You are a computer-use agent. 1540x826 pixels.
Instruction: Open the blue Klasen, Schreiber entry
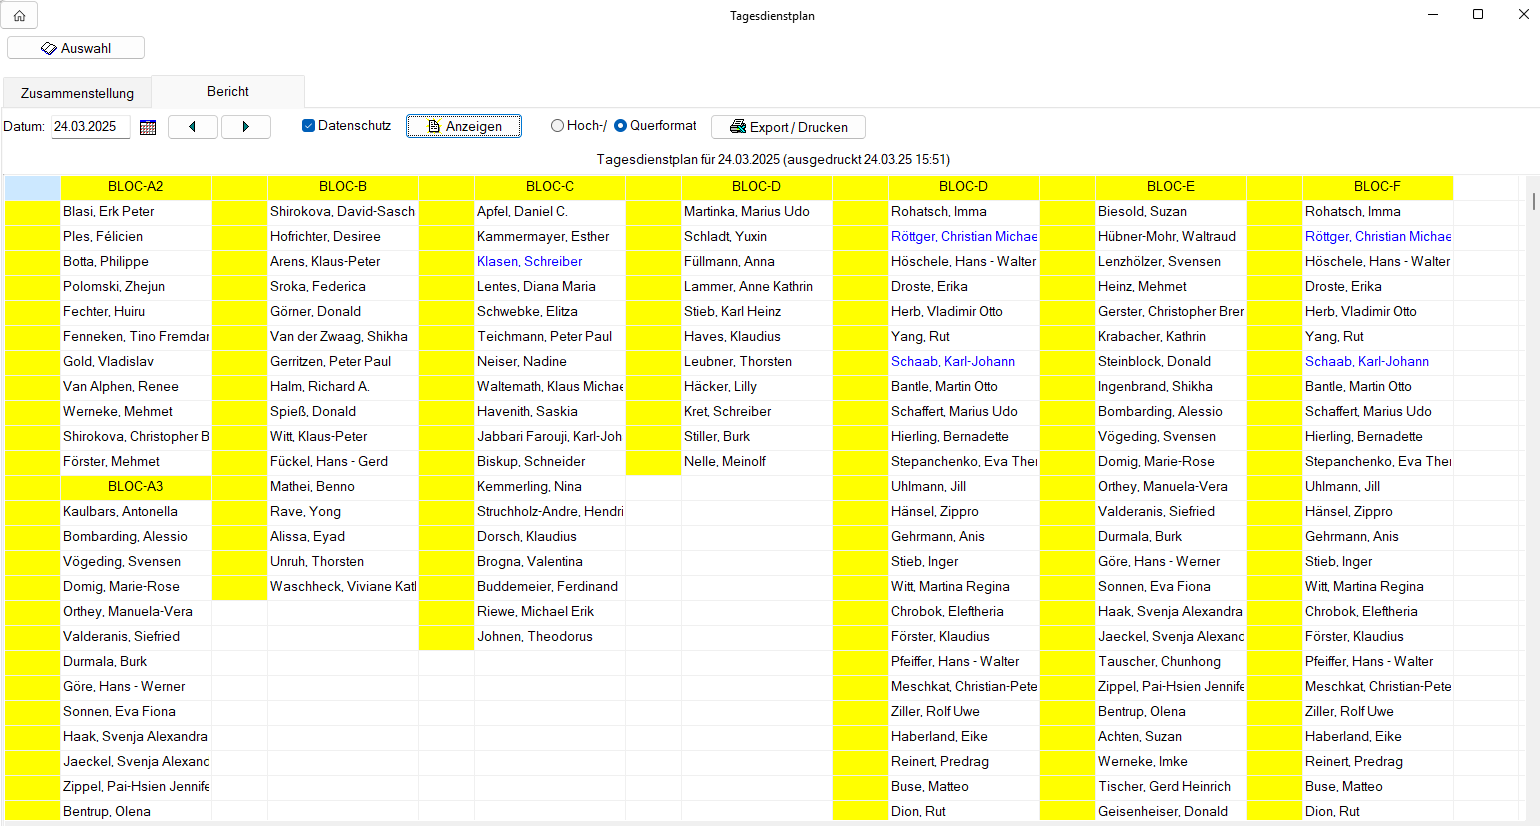pos(529,261)
